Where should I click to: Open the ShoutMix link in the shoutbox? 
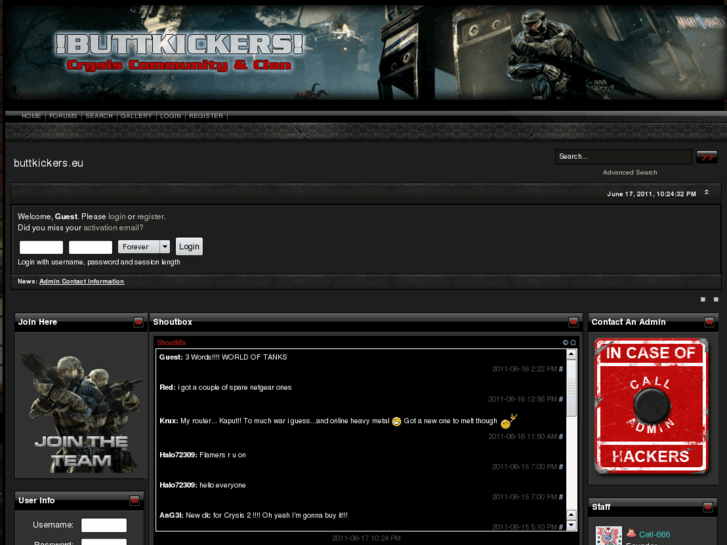pyautogui.click(x=171, y=343)
